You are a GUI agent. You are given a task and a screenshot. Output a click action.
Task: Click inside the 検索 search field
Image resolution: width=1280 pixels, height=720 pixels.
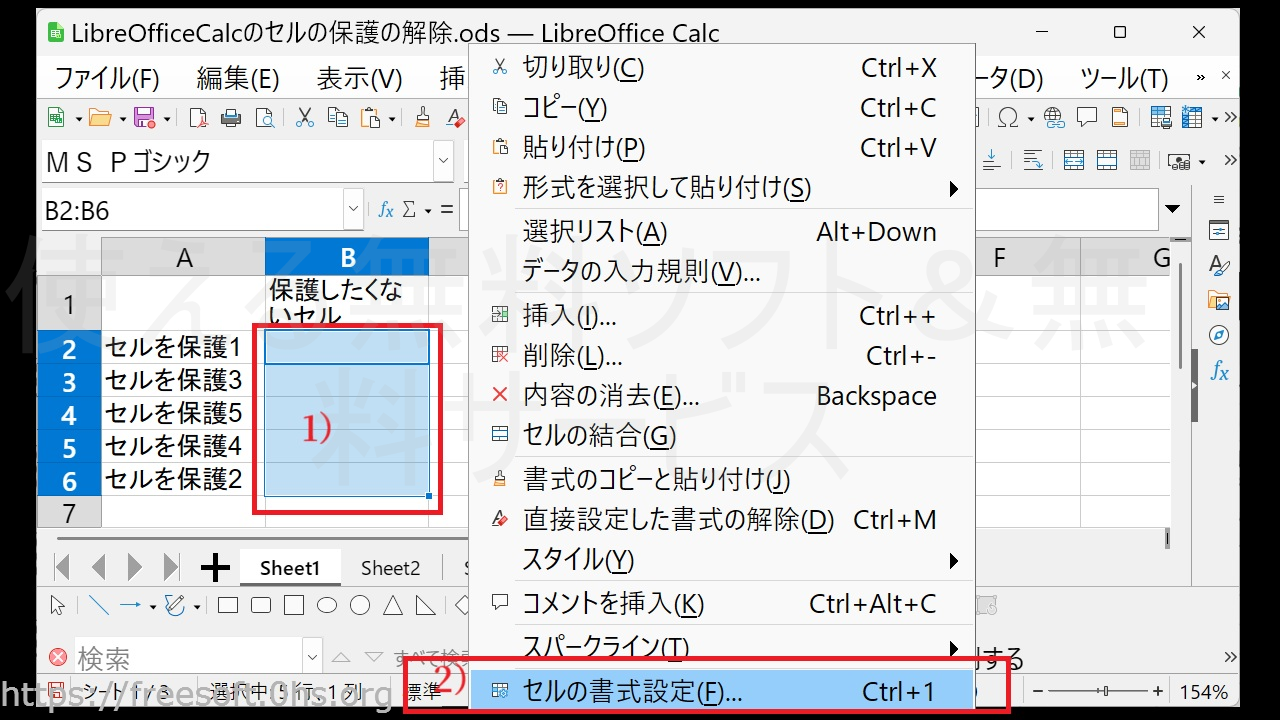(x=185, y=658)
